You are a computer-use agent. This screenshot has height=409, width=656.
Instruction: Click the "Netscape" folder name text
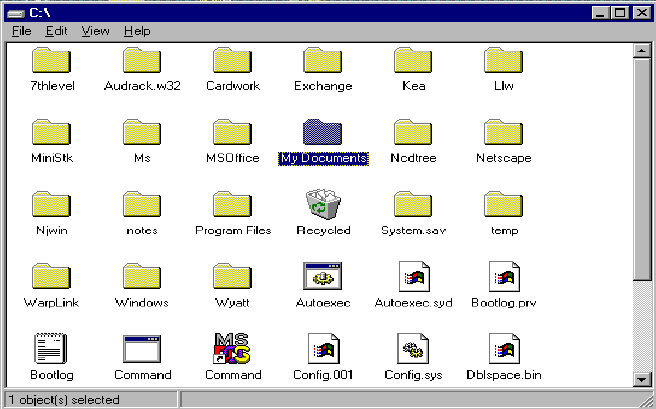(x=504, y=158)
